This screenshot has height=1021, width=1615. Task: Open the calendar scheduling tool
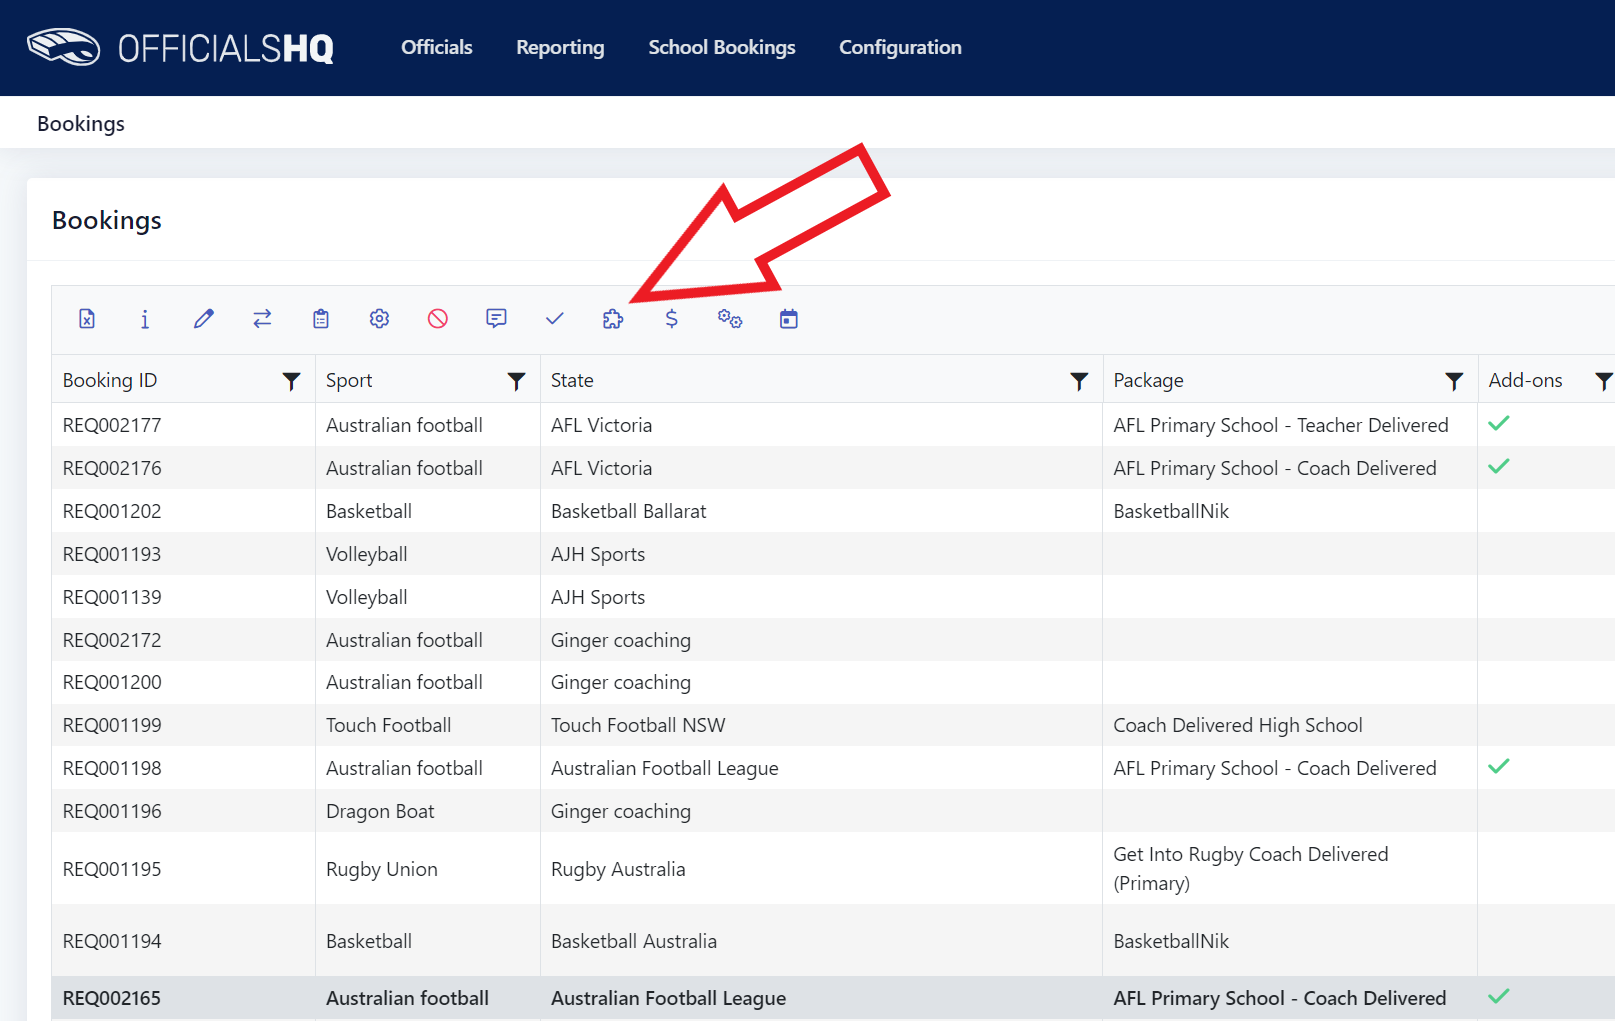788,319
